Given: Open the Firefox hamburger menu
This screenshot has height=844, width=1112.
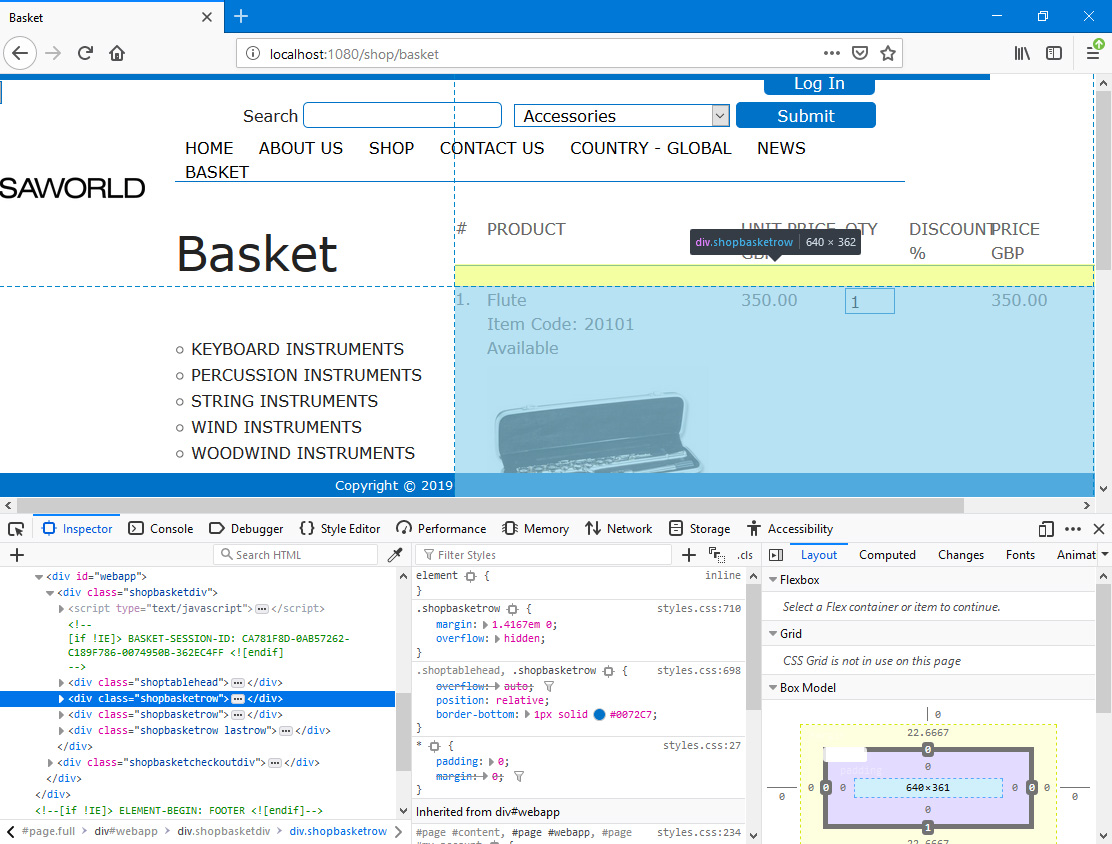Looking at the screenshot, I should click(1093, 53).
